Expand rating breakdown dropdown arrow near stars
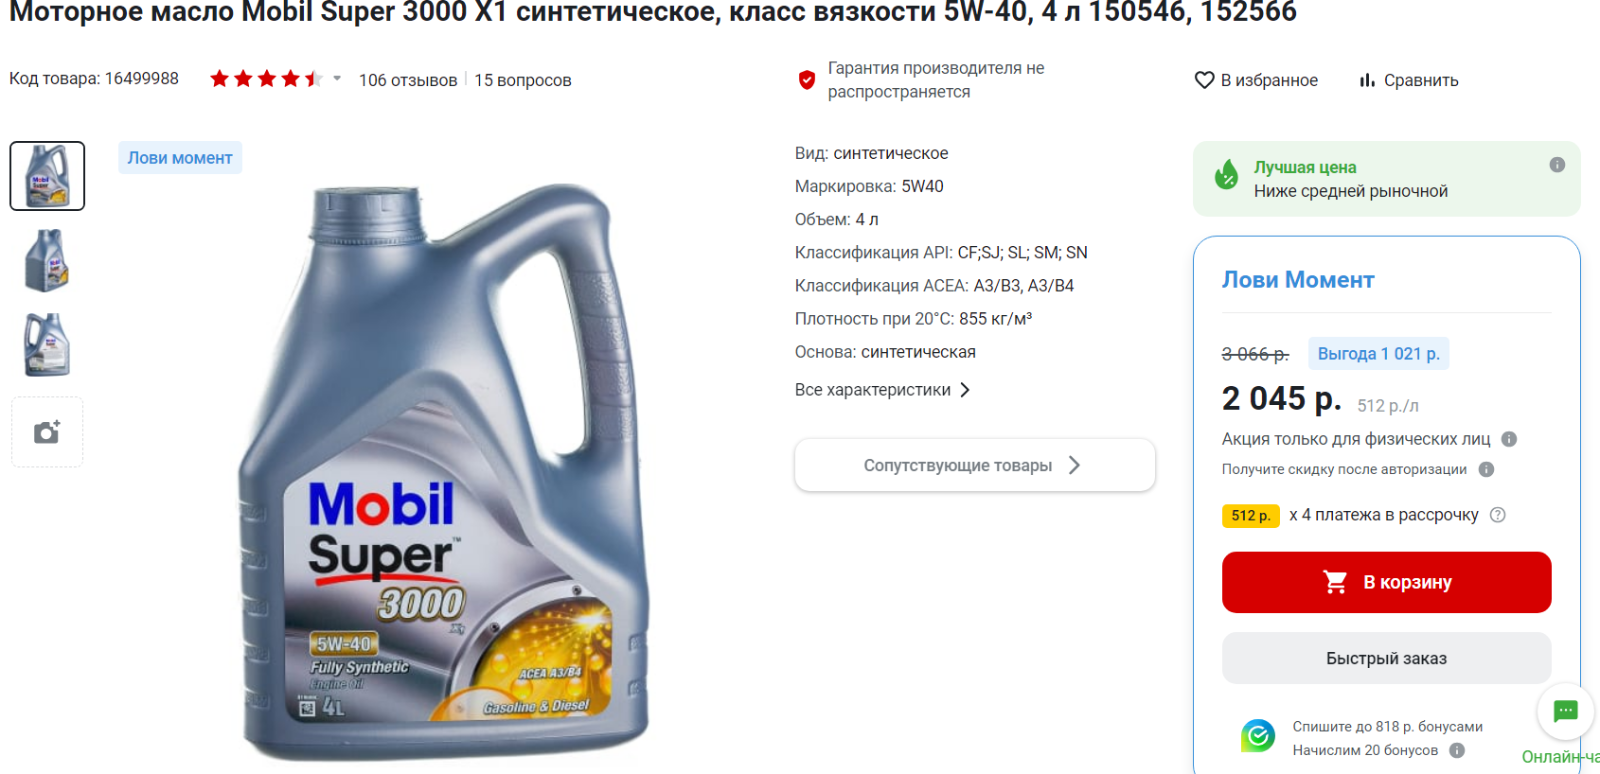This screenshot has height=774, width=1600. (x=337, y=78)
